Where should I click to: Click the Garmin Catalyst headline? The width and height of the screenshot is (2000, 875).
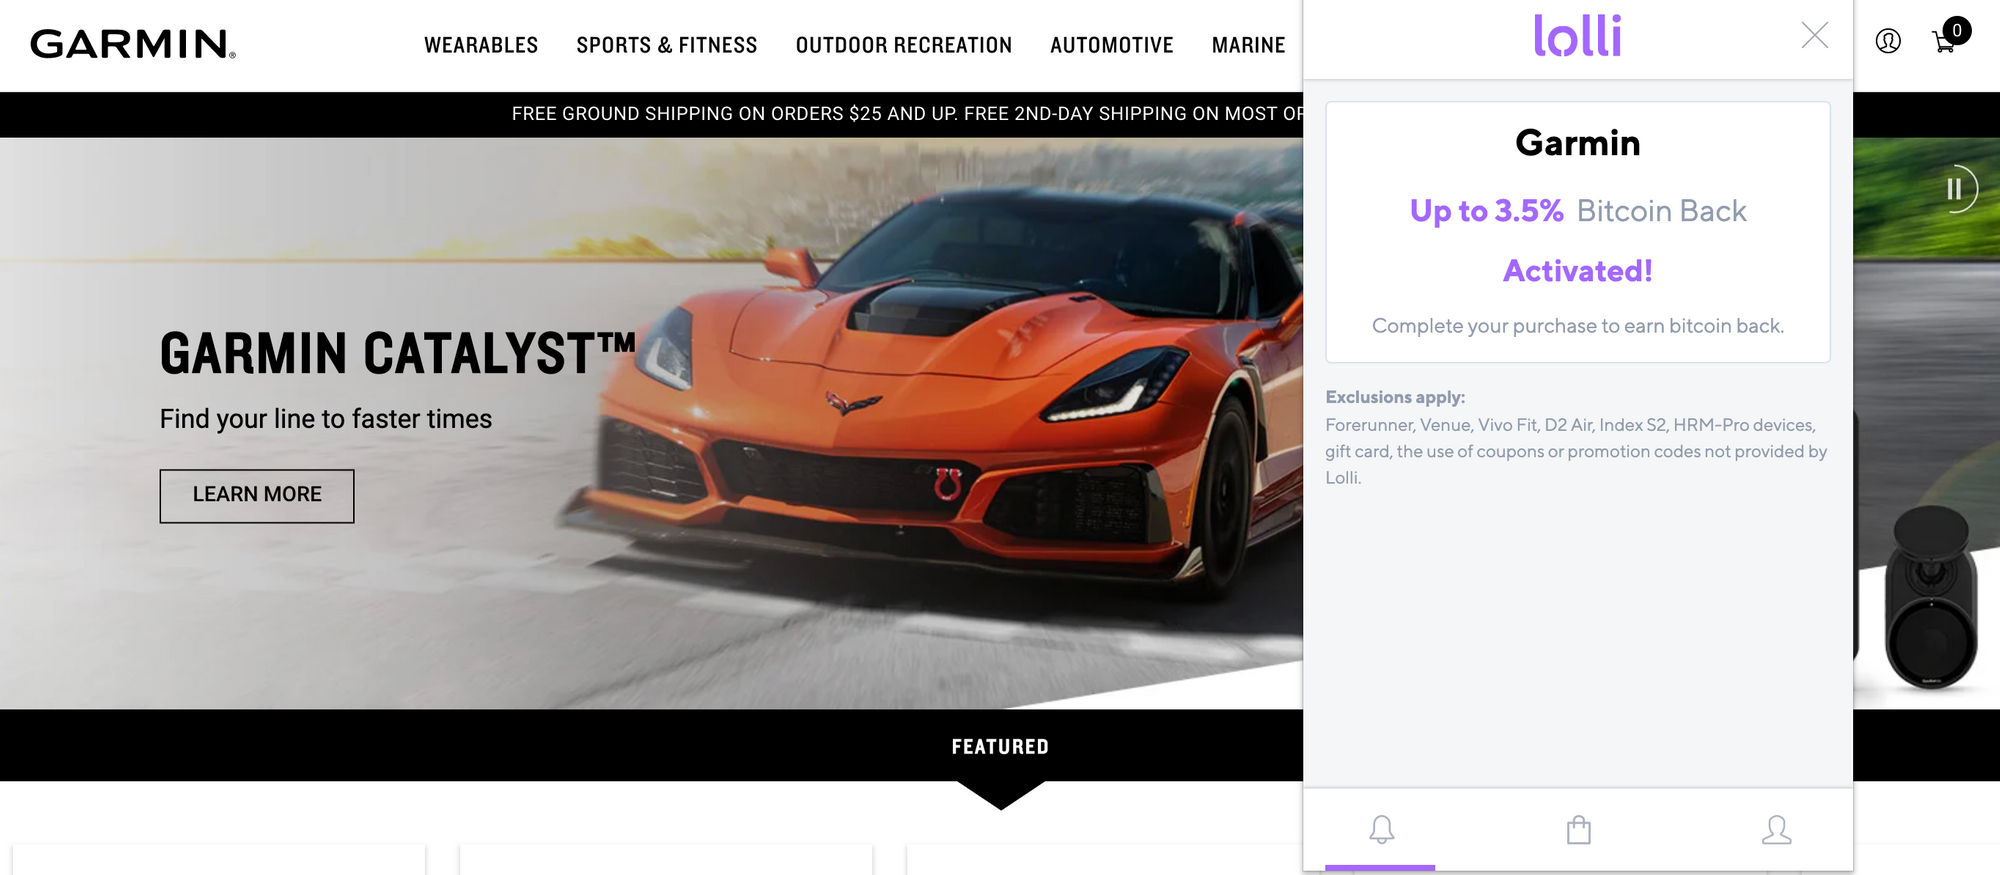coord(398,353)
